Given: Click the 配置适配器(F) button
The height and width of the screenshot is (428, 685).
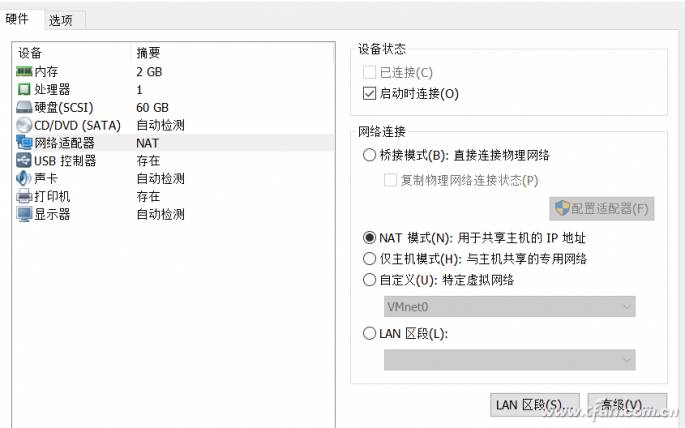Looking at the screenshot, I should tap(602, 209).
